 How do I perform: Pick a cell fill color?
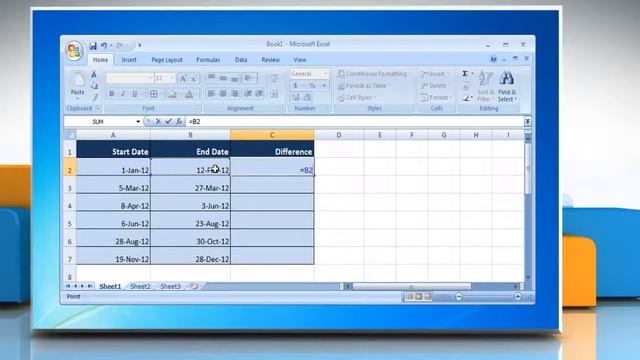[172, 94]
